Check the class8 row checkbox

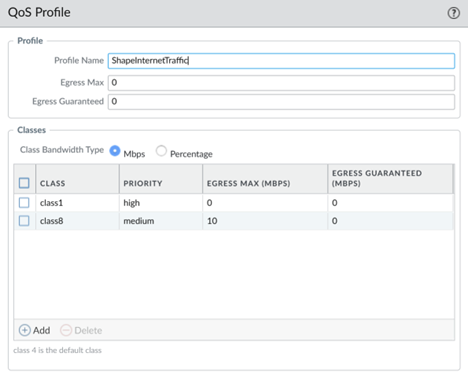pyautogui.click(x=24, y=221)
